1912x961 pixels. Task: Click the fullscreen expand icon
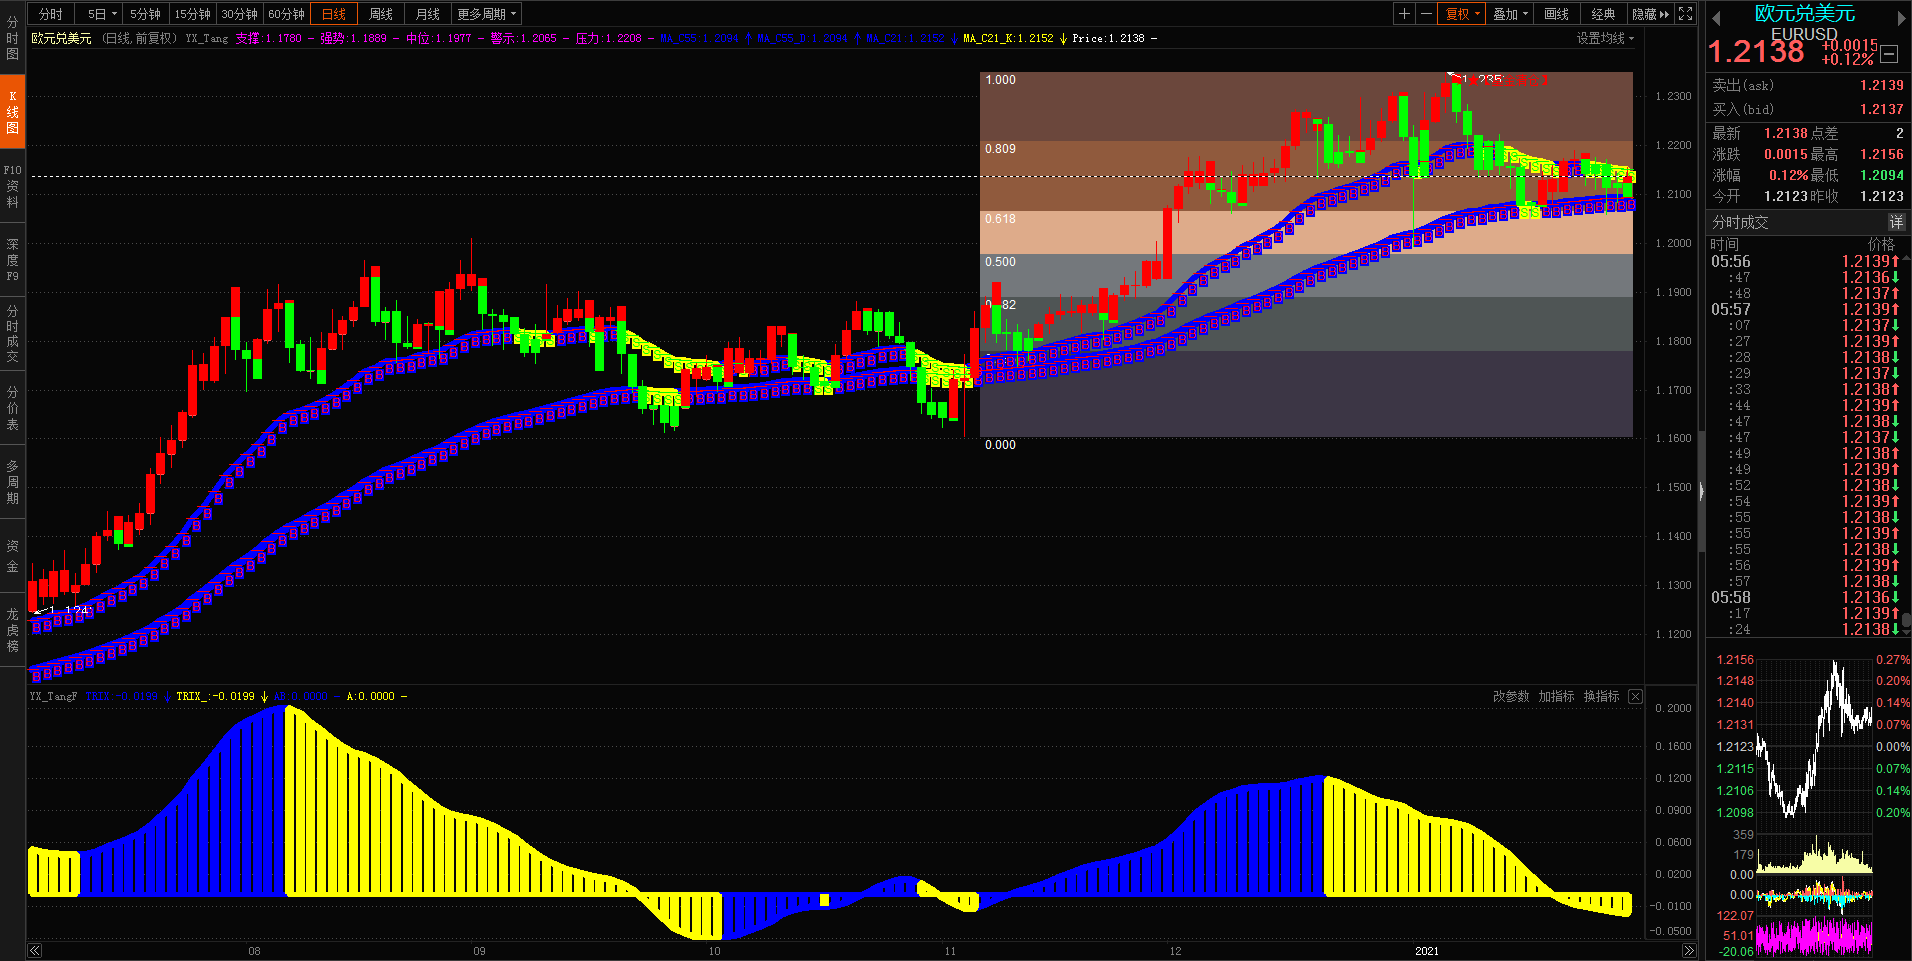click(1686, 14)
